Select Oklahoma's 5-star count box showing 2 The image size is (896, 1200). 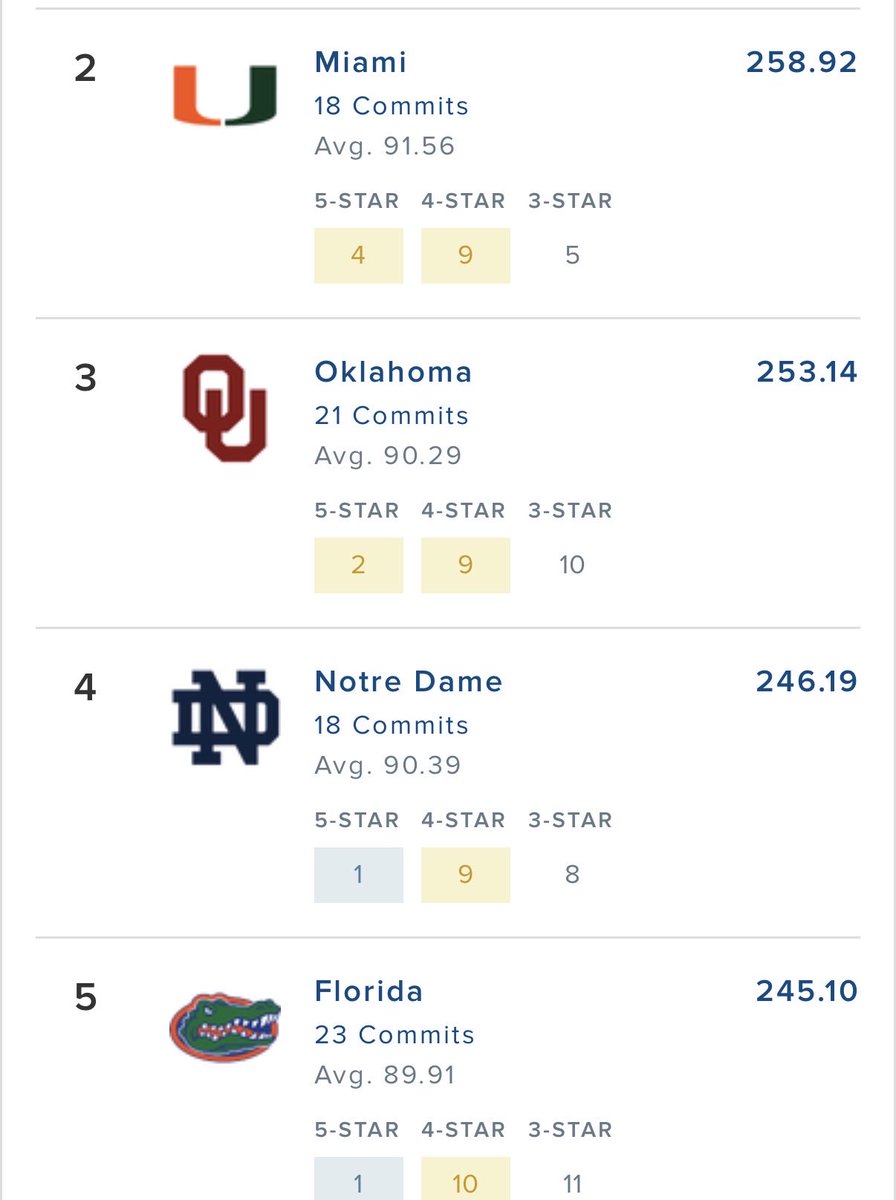(359, 565)
